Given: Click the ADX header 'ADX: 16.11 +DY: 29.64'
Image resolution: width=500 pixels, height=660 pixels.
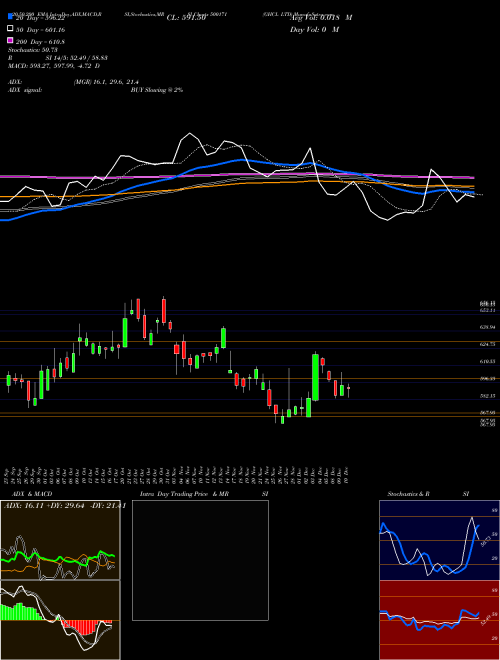Looking at the screenshot, I should 44,506.
